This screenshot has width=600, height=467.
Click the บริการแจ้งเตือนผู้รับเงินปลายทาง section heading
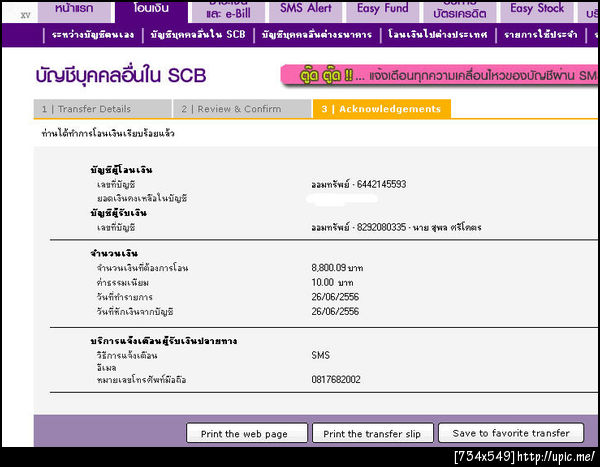point(164,341)
